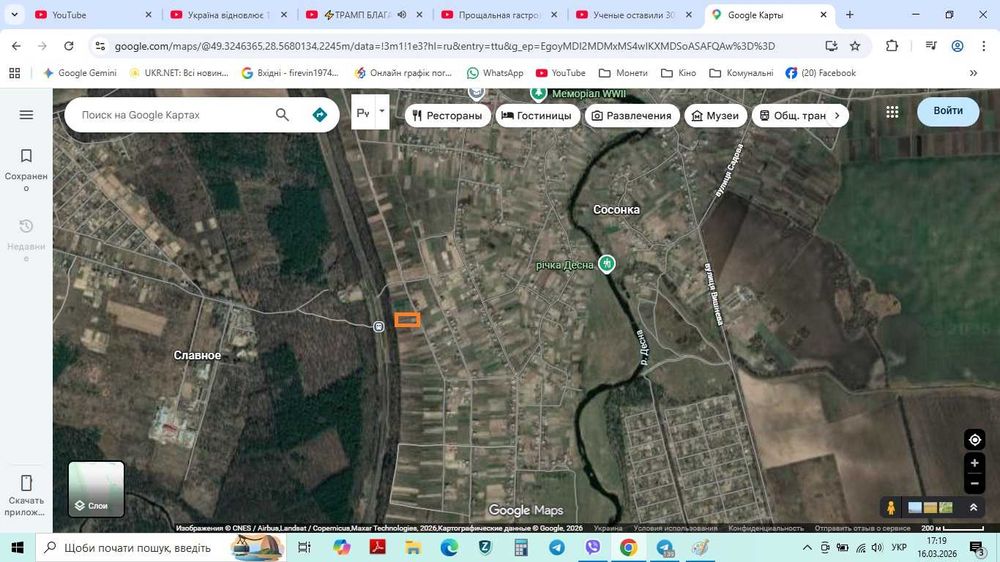Expand the imagery strip up chevrons
The width and height of the screenshot is (1000, 562).
pos(974,508)
